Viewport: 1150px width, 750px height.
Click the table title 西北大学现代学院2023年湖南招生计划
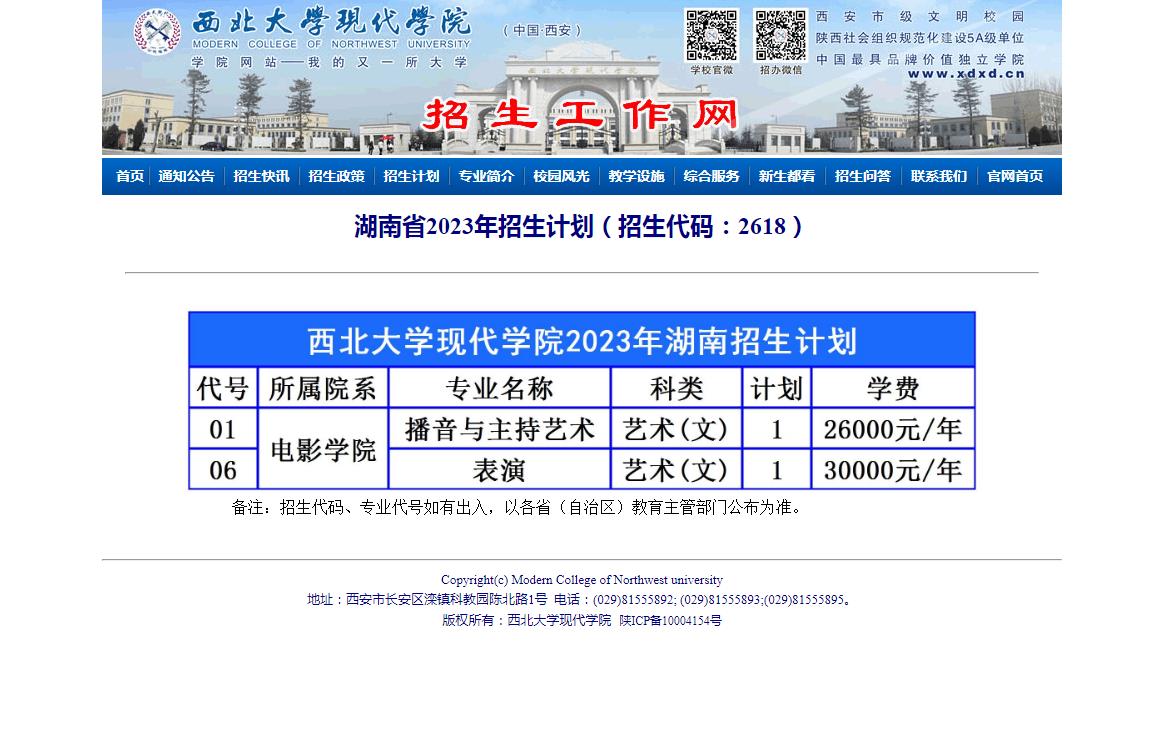582,341
